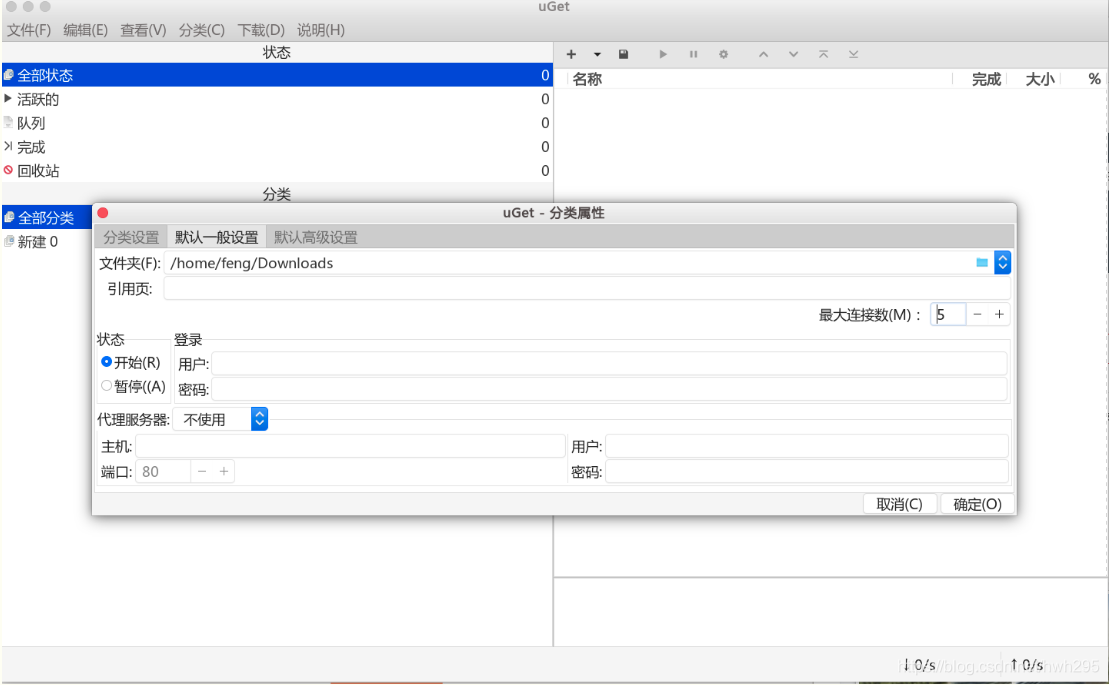This screenshot has width=1109, height=685.
Task: Click the move down arrow icon
Action: pos(794,54)
